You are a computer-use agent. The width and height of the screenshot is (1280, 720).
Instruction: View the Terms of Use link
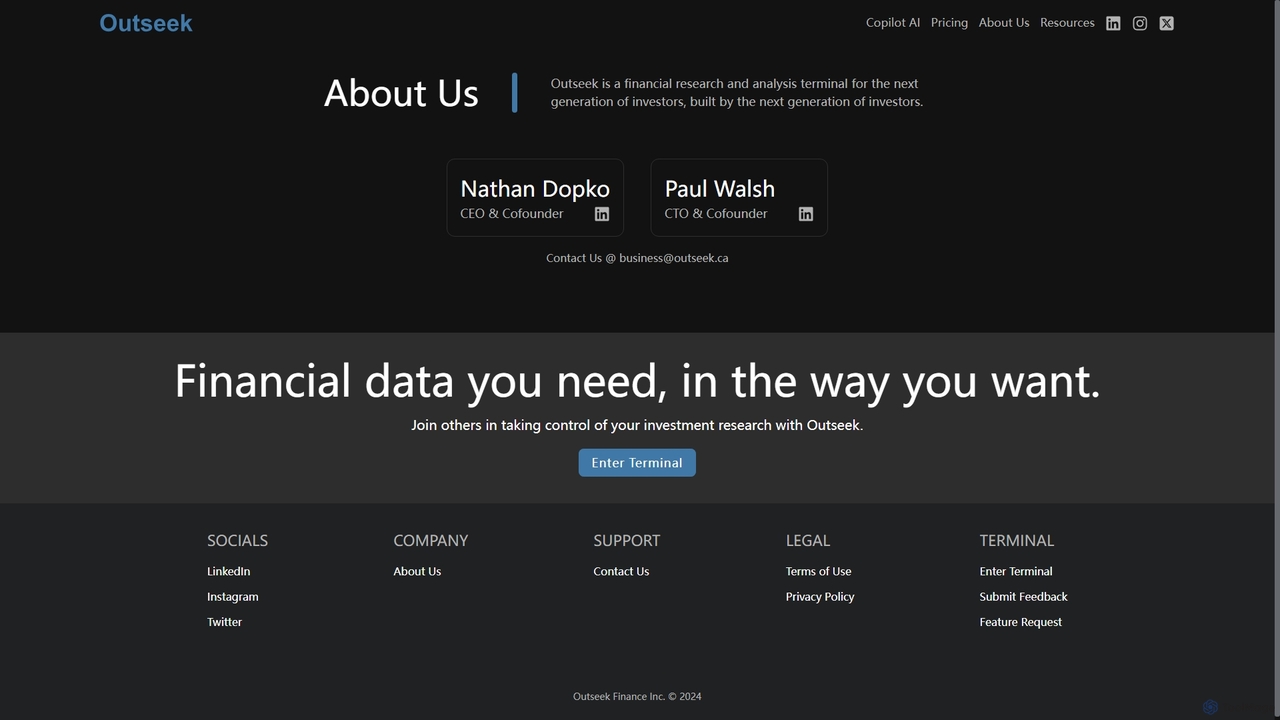pos(819,571)
